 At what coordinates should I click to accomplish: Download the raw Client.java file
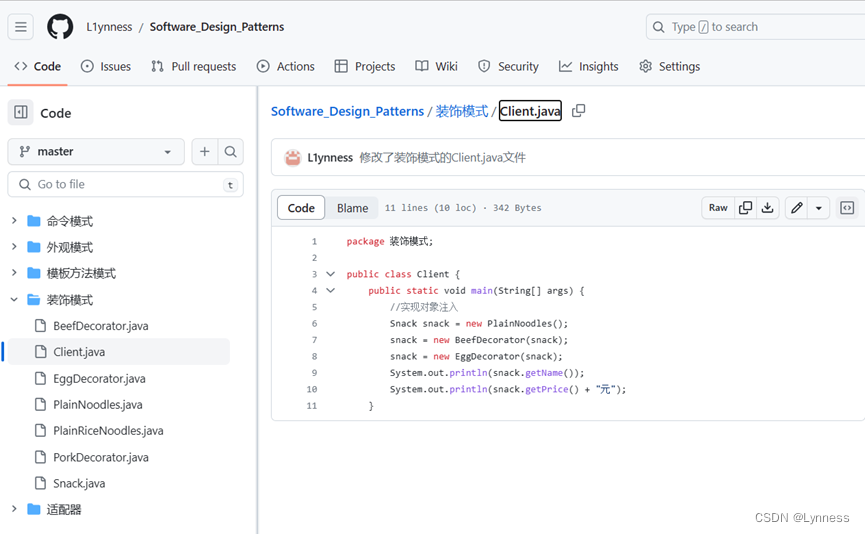point(767,207)
